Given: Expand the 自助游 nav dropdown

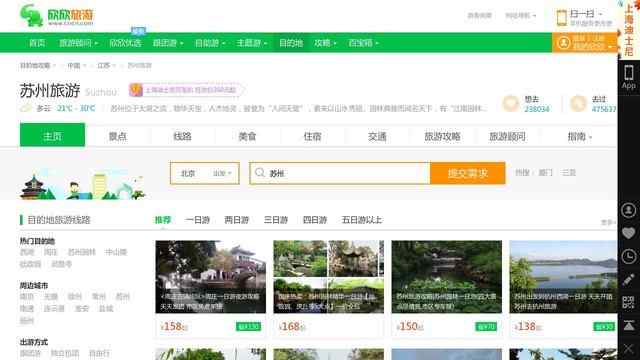Looking at the screenshot, I should click(x=210, y=42).
